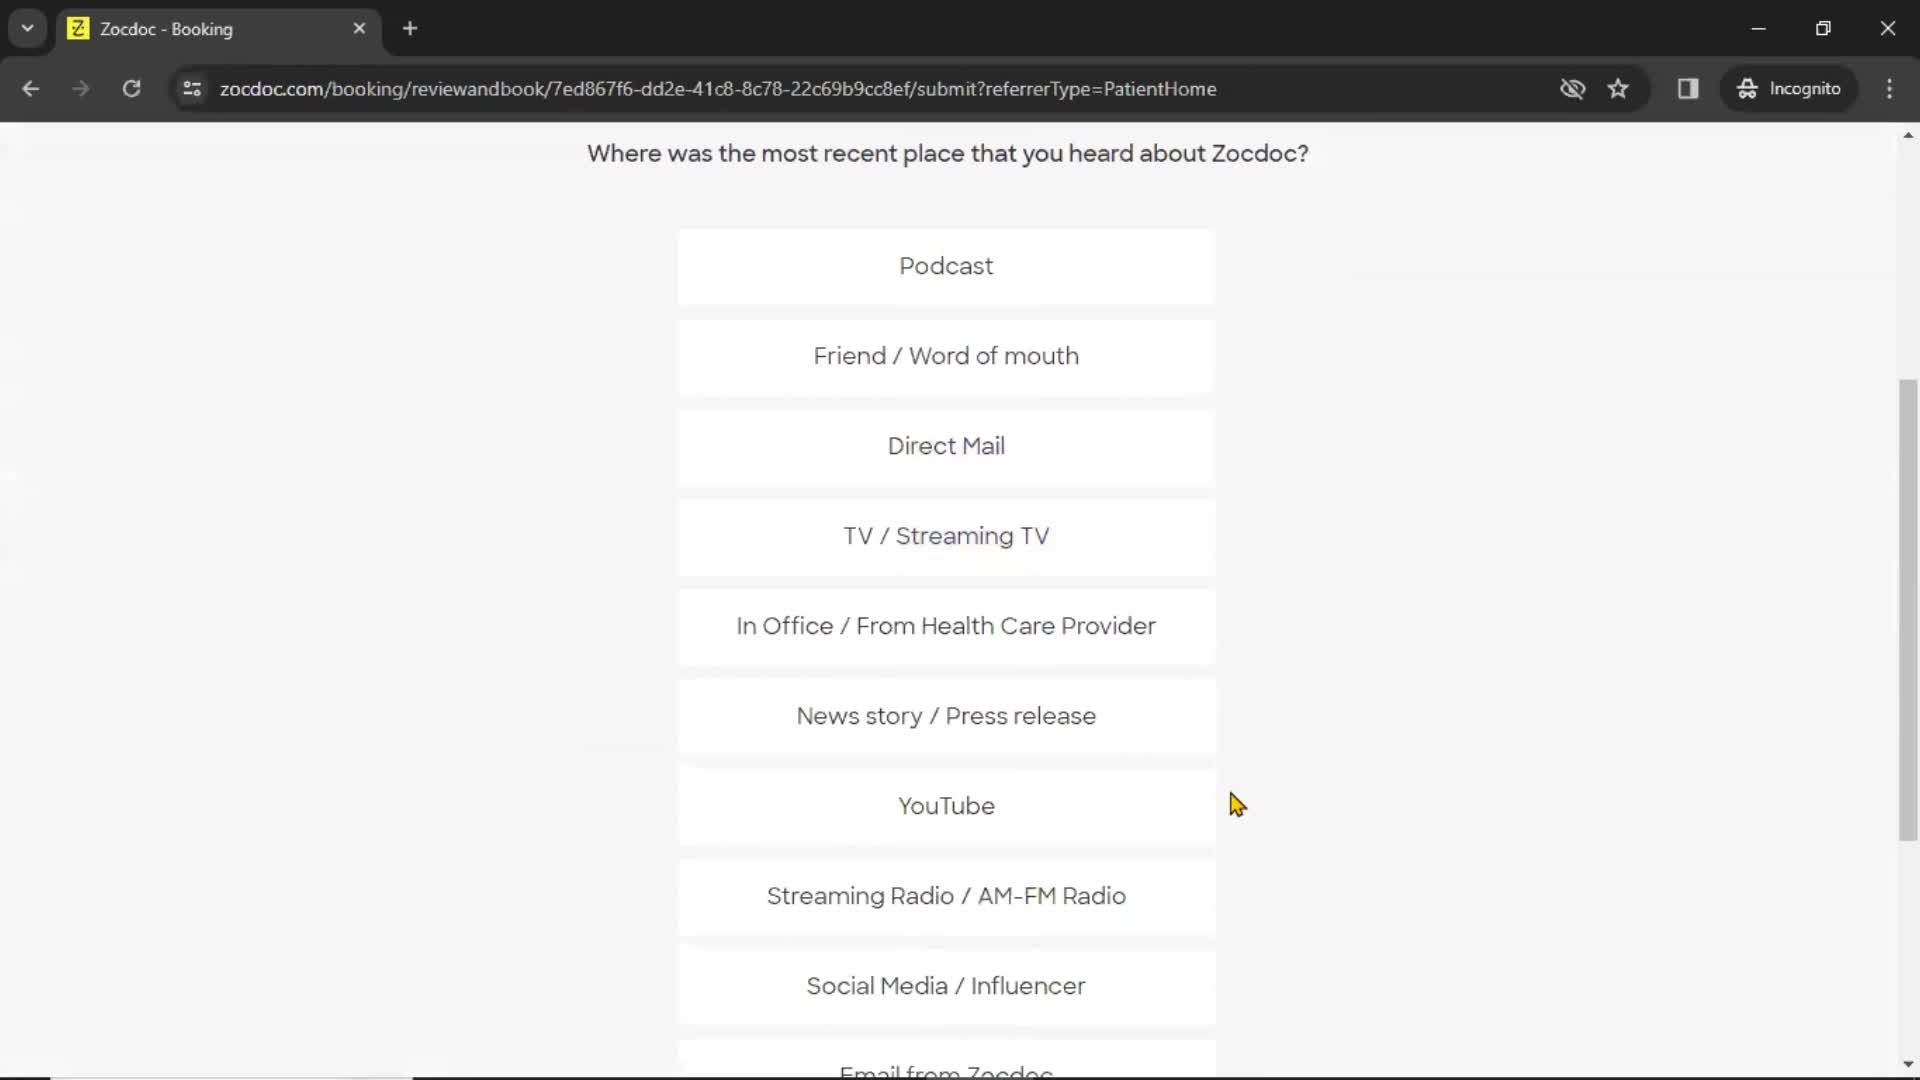The image size is (1920, 1080).
Task: View site information icon in address bar
Action: 192,89
